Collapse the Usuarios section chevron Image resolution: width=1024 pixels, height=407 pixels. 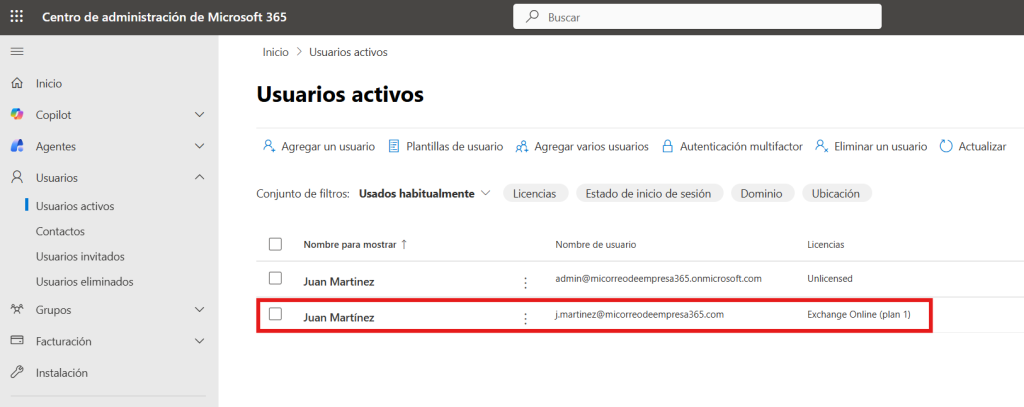point(199,178)
